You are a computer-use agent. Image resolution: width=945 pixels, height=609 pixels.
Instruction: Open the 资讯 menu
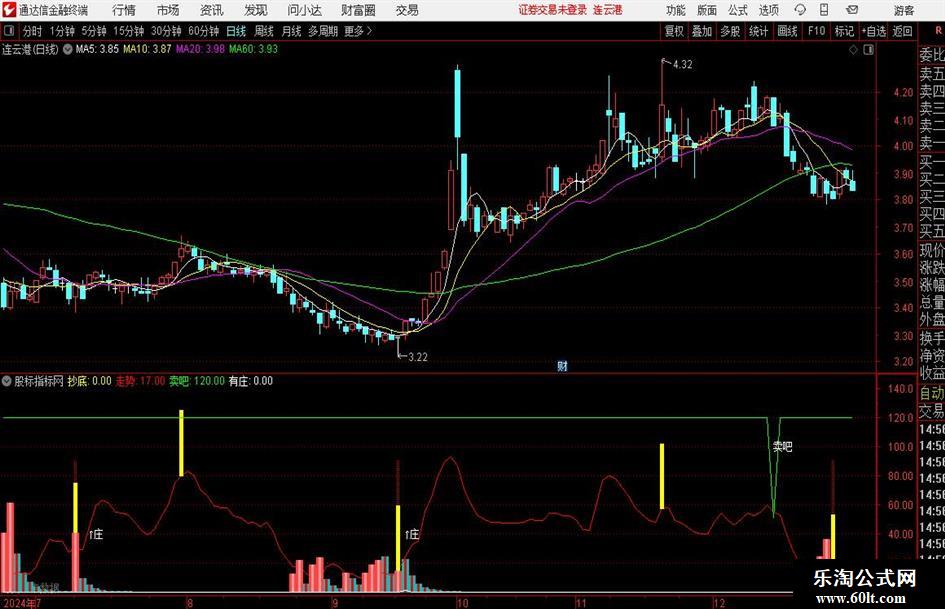tap(212, 10)
